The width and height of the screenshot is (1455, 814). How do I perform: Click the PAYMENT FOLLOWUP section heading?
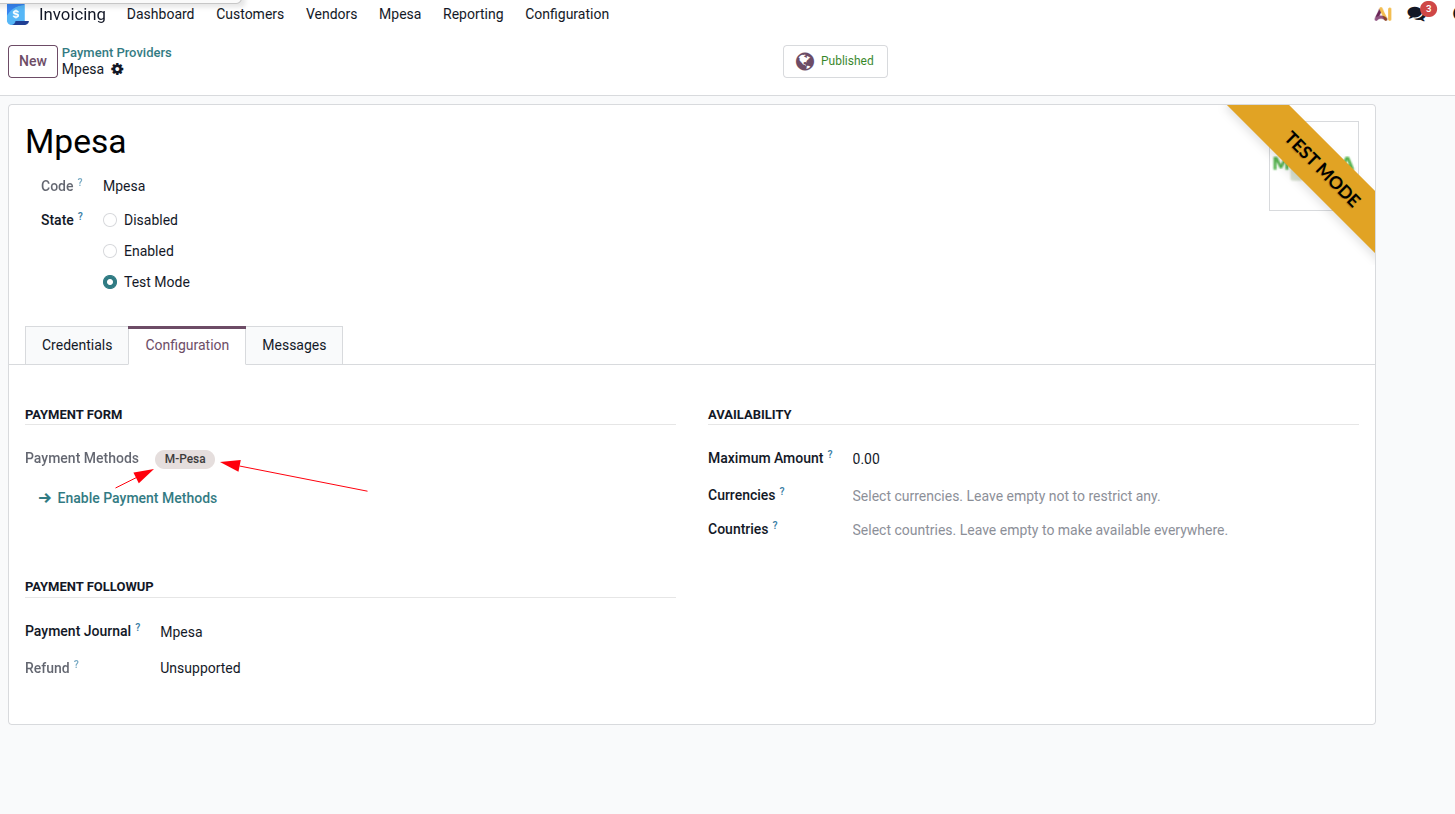click(x=89, y=586)
